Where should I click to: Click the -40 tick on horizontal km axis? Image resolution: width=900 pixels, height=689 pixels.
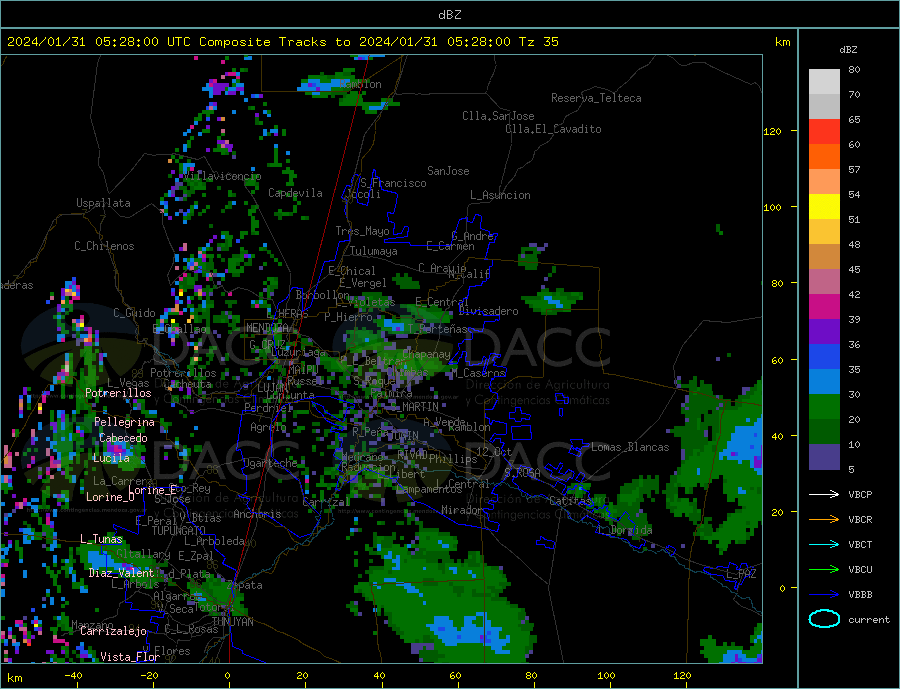73,675
